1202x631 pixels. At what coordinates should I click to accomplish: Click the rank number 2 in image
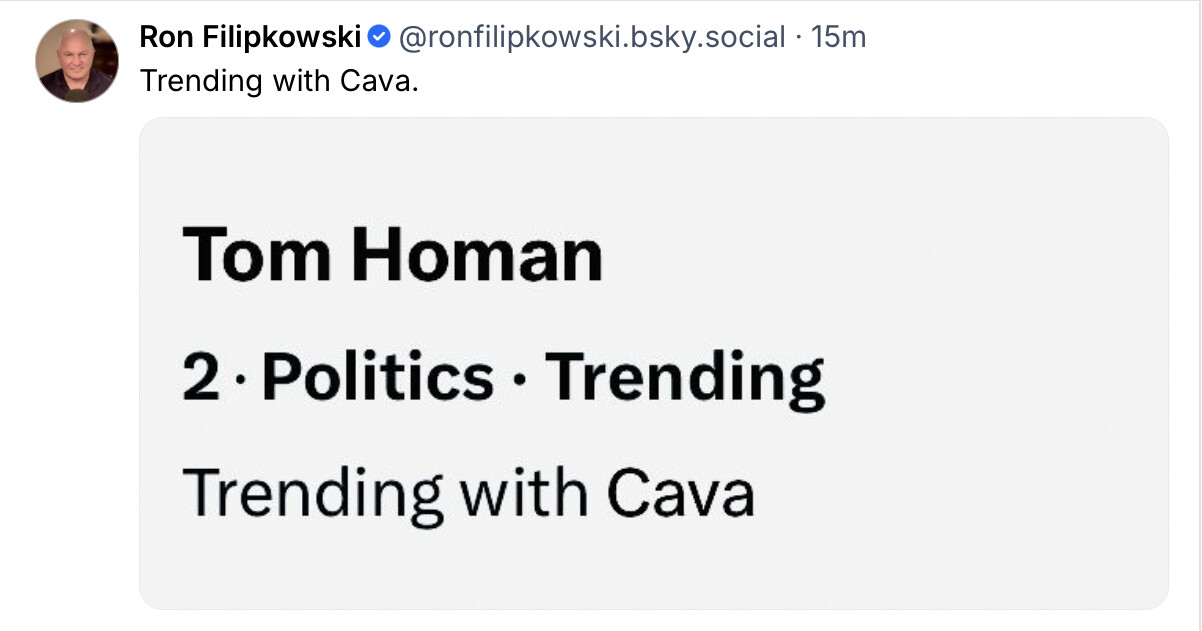point(200,377)
